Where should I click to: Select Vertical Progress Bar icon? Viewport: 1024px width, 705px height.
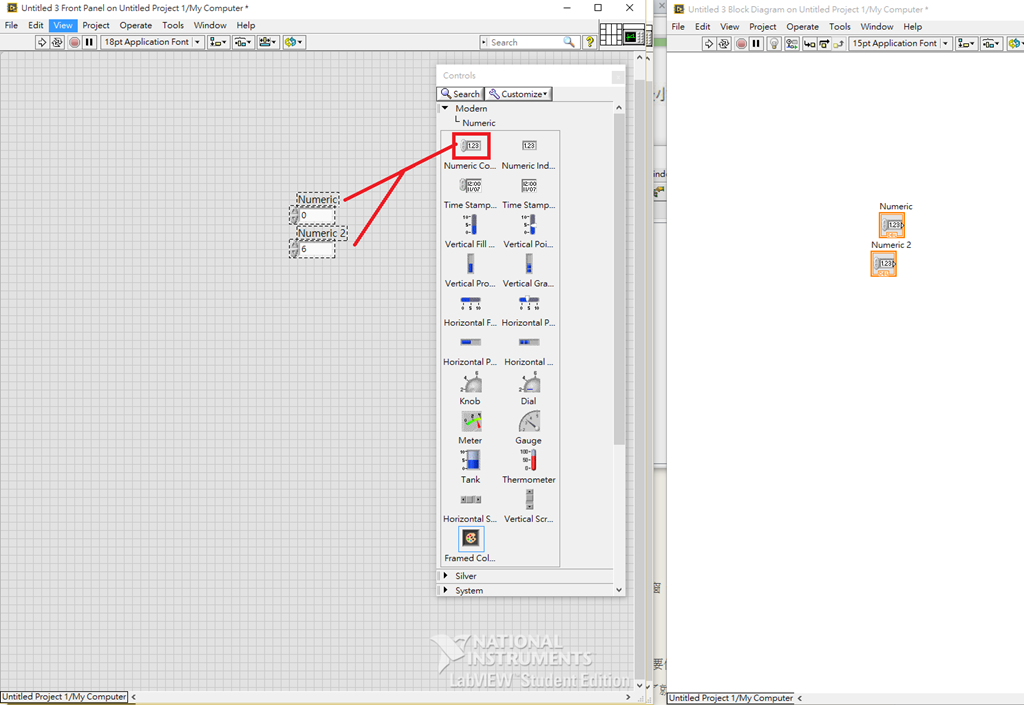(470, 264)
